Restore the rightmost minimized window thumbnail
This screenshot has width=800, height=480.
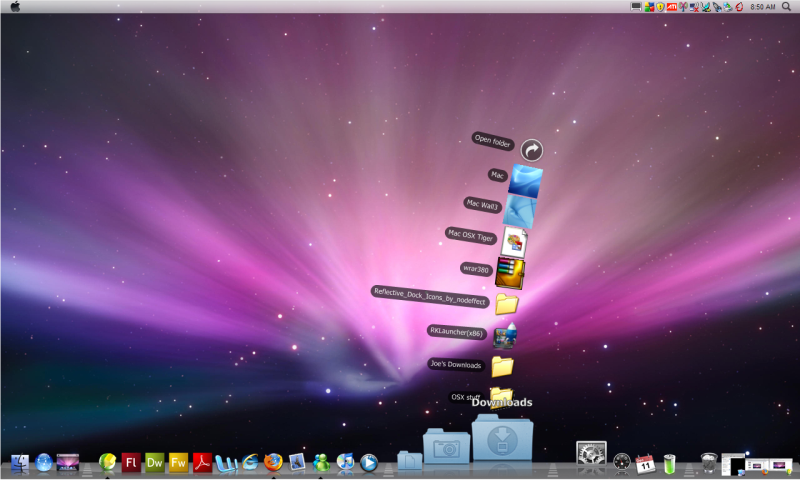click(x=781, y=465)
